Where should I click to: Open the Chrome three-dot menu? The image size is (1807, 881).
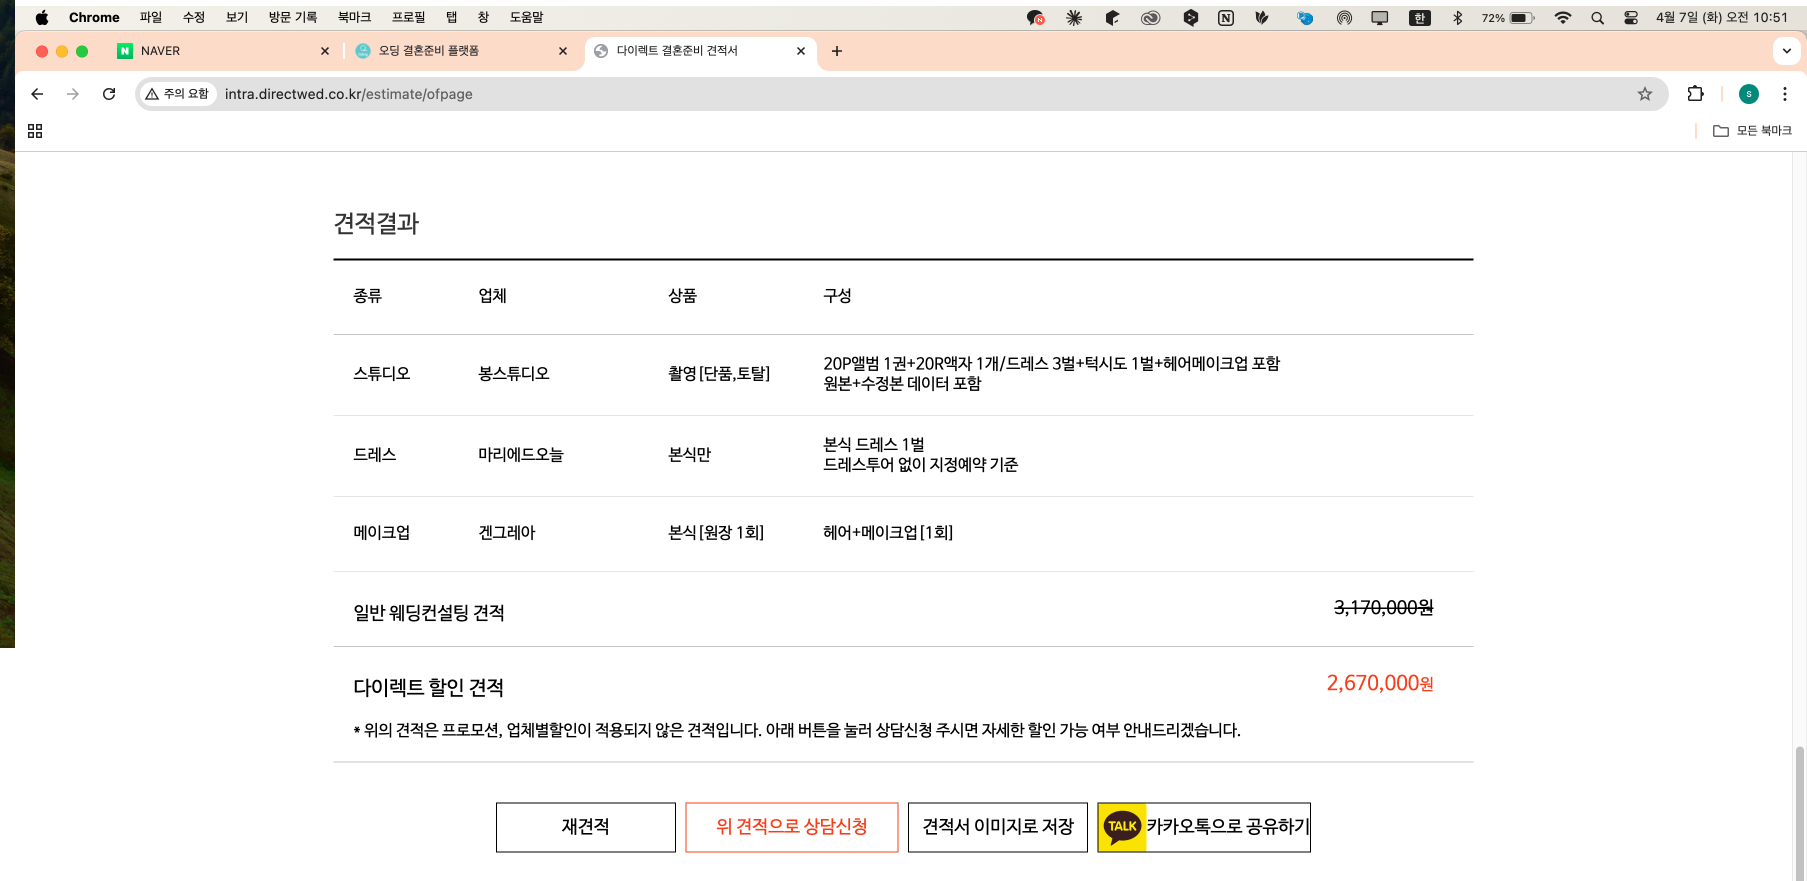(x=1785, y=94)
